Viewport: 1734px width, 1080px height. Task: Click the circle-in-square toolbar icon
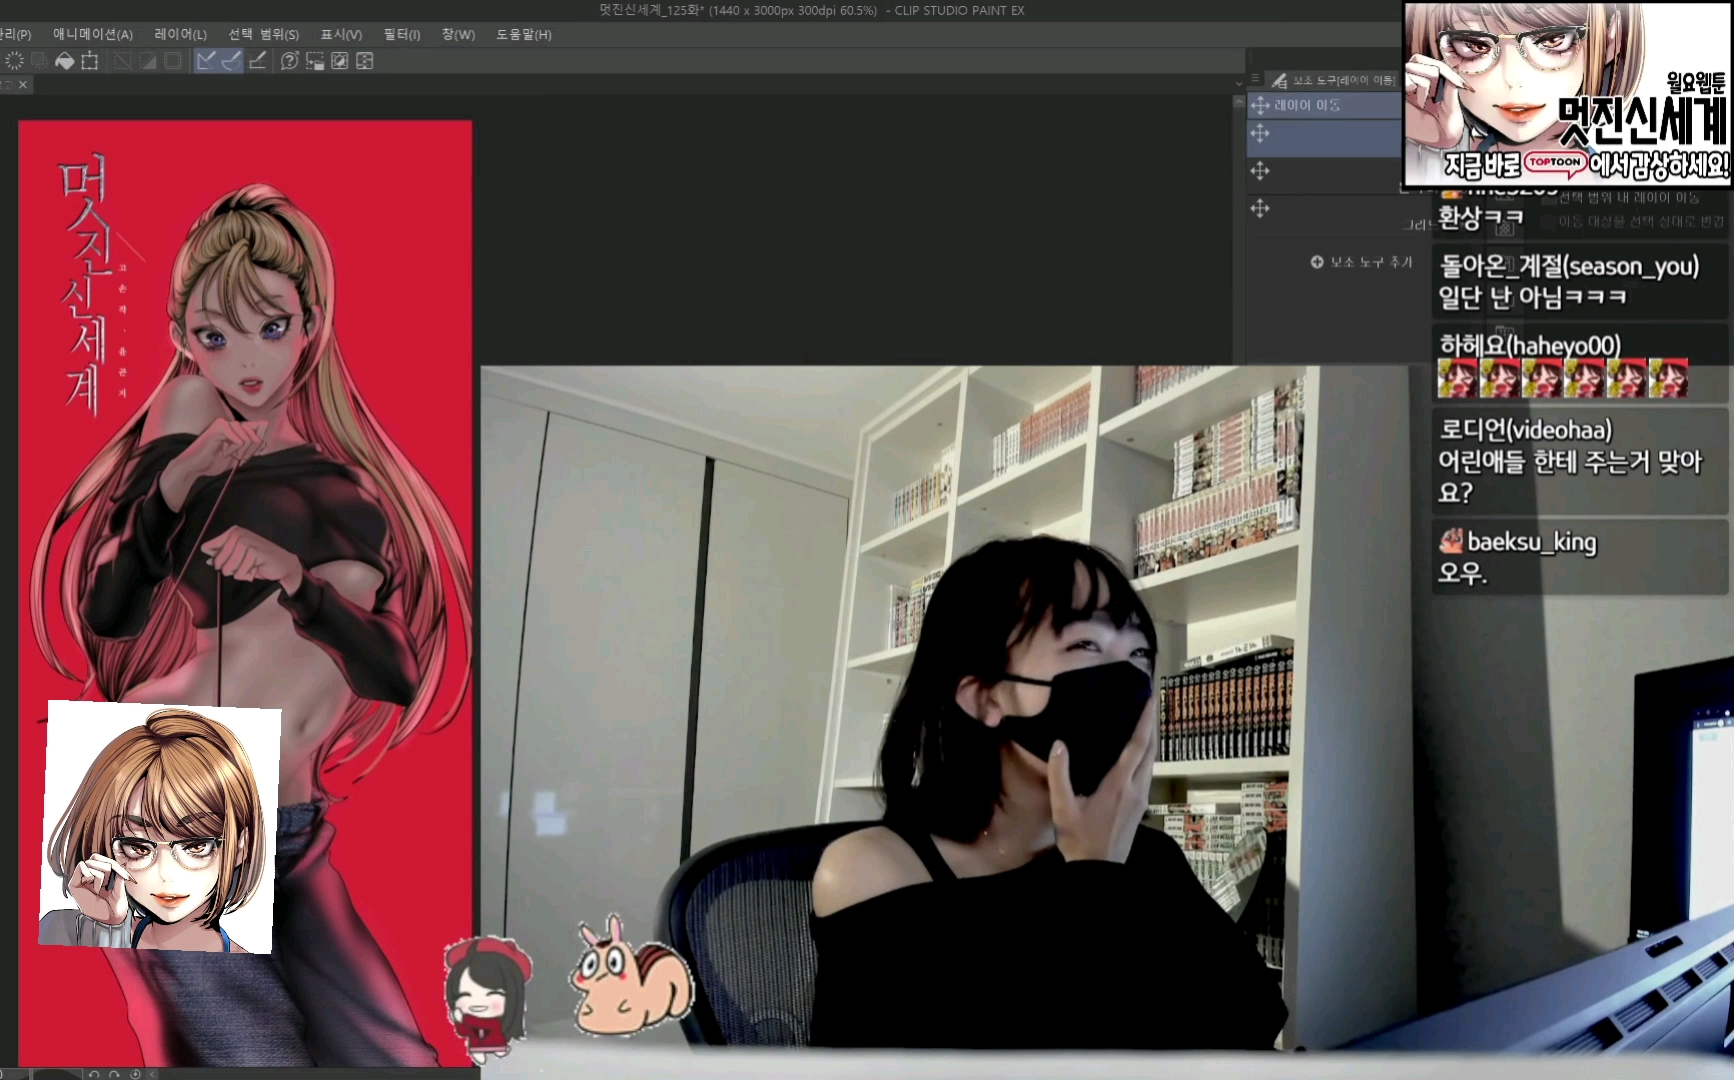340,61
